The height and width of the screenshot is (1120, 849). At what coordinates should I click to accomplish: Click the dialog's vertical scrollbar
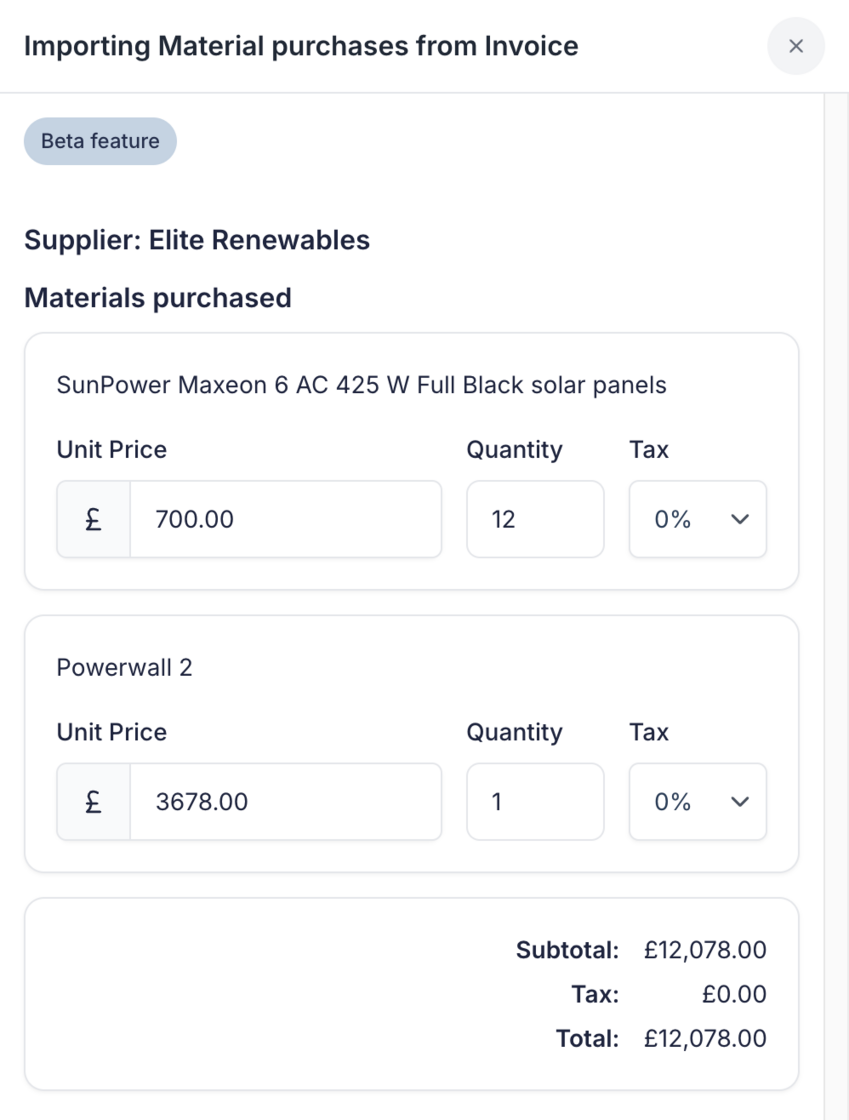835,600
